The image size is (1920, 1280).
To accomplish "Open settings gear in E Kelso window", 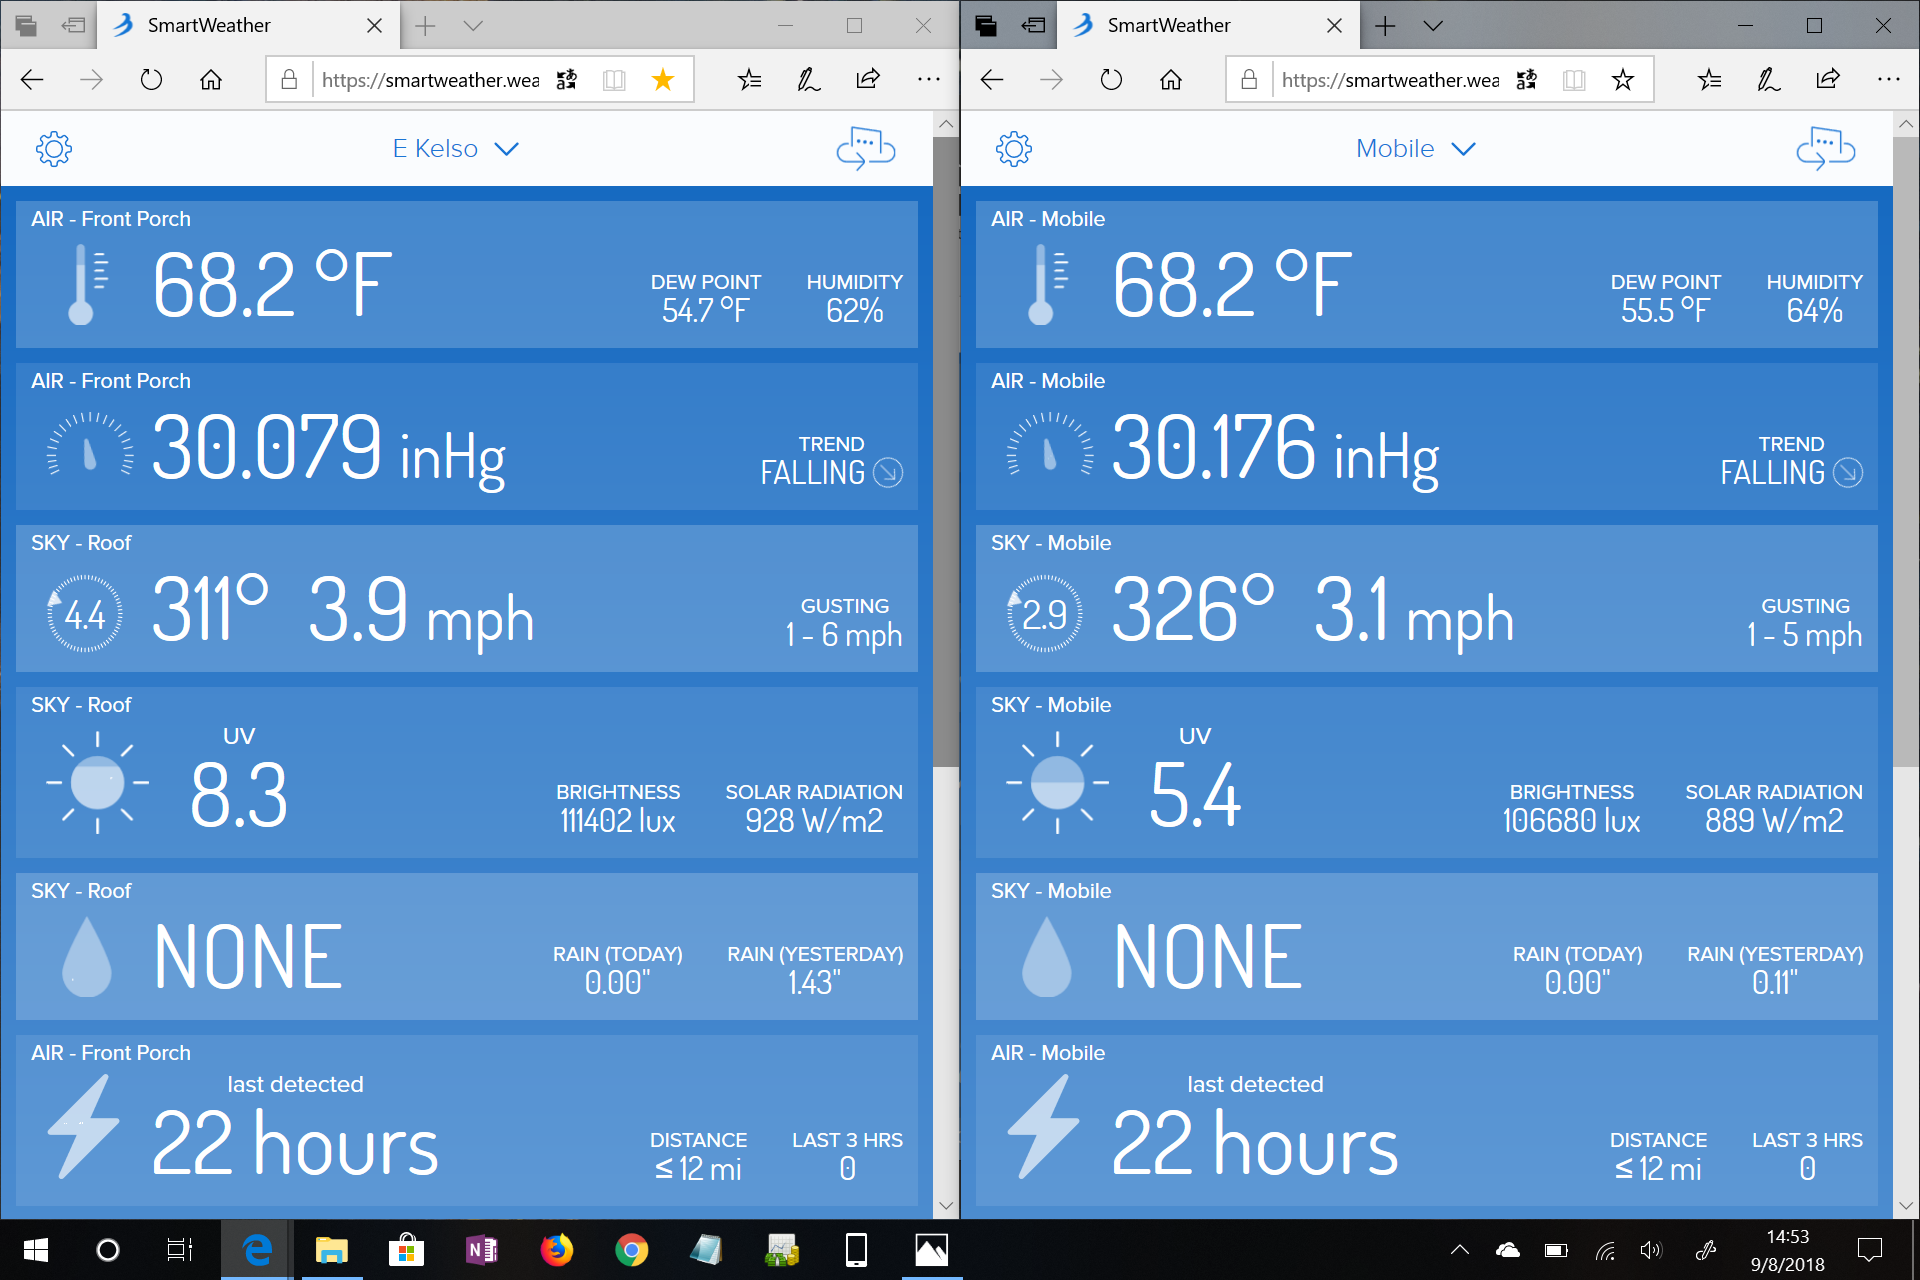I will coord(54,149).
